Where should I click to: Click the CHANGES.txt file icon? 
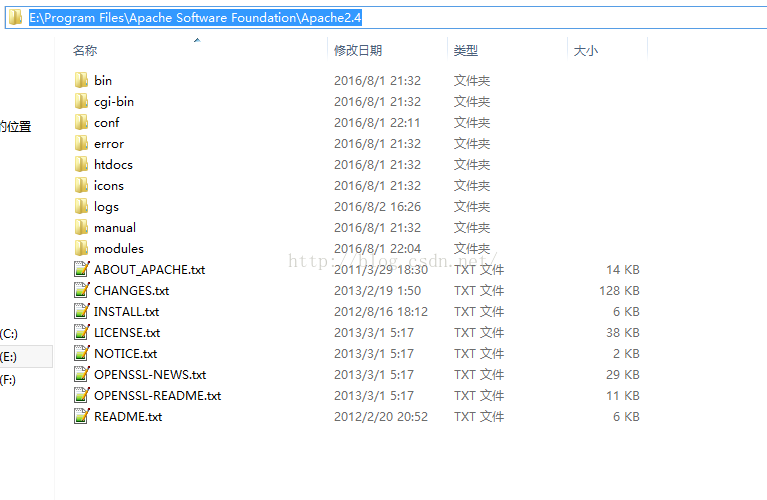[x=81, y=290]
